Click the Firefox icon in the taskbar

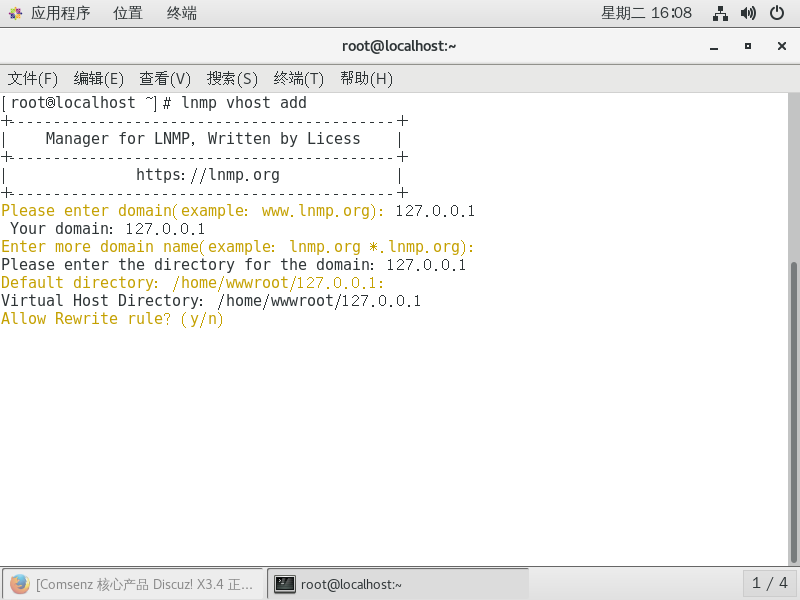[20, 584]
